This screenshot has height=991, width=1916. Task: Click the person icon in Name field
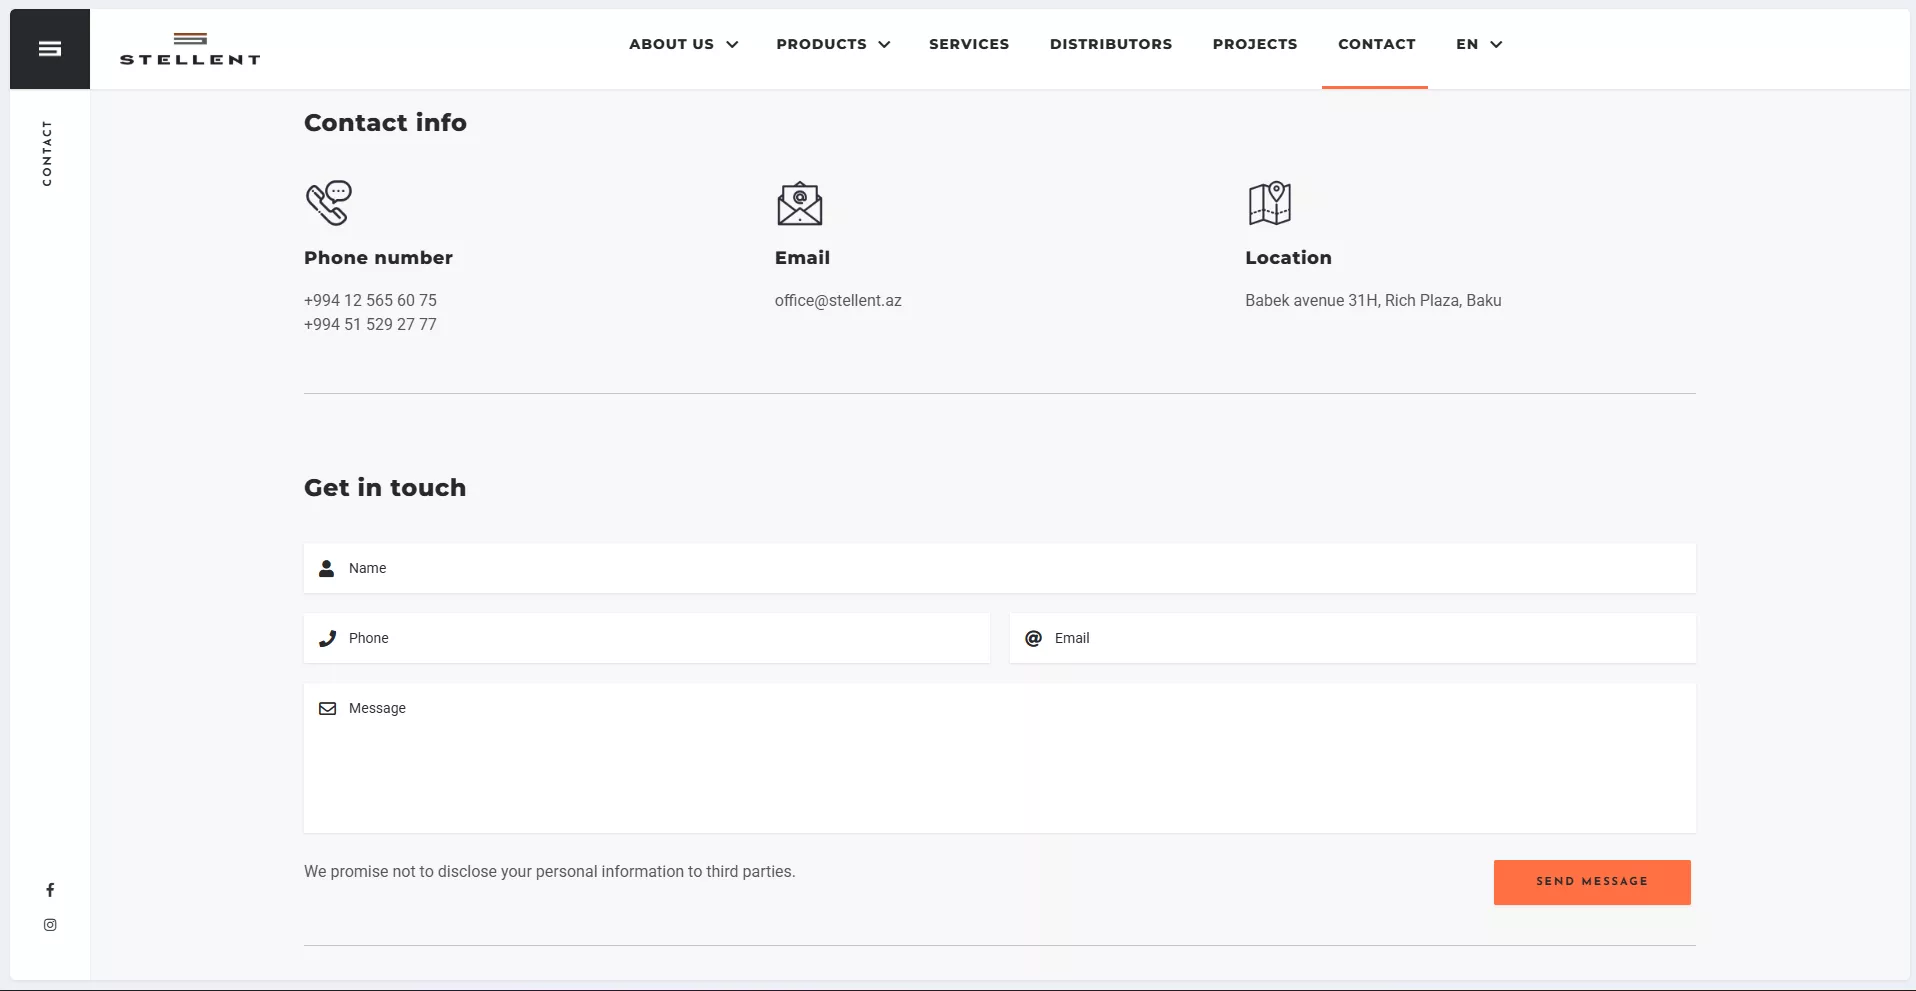pos(326,569)
